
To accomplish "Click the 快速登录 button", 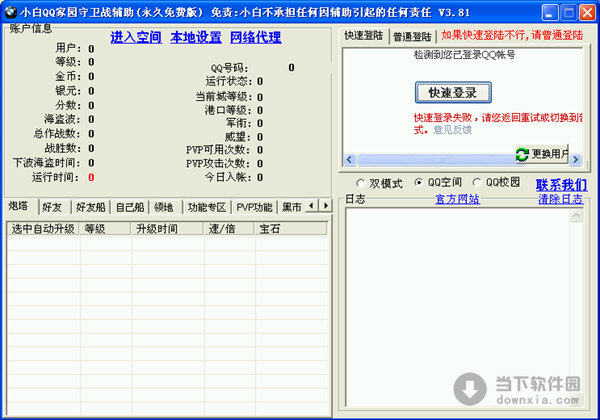I will click(453, 92).
